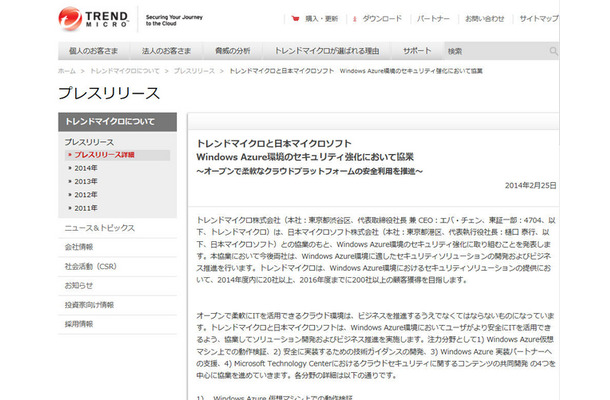Go to プレスリリース in the breadcrumb

[x=194, y=71]
